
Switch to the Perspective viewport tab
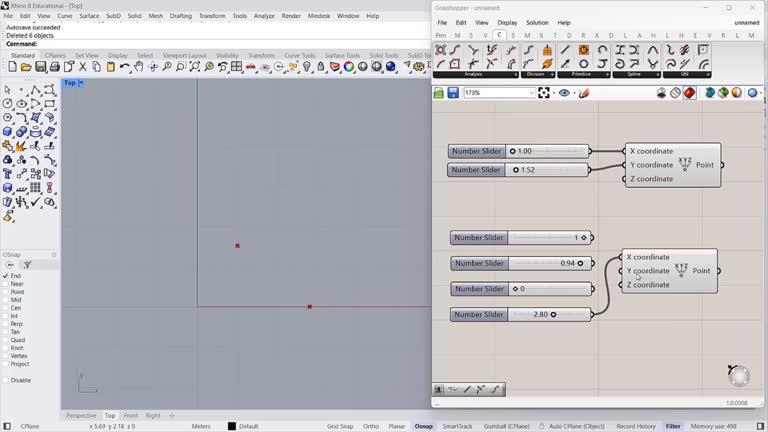[81, 415]
